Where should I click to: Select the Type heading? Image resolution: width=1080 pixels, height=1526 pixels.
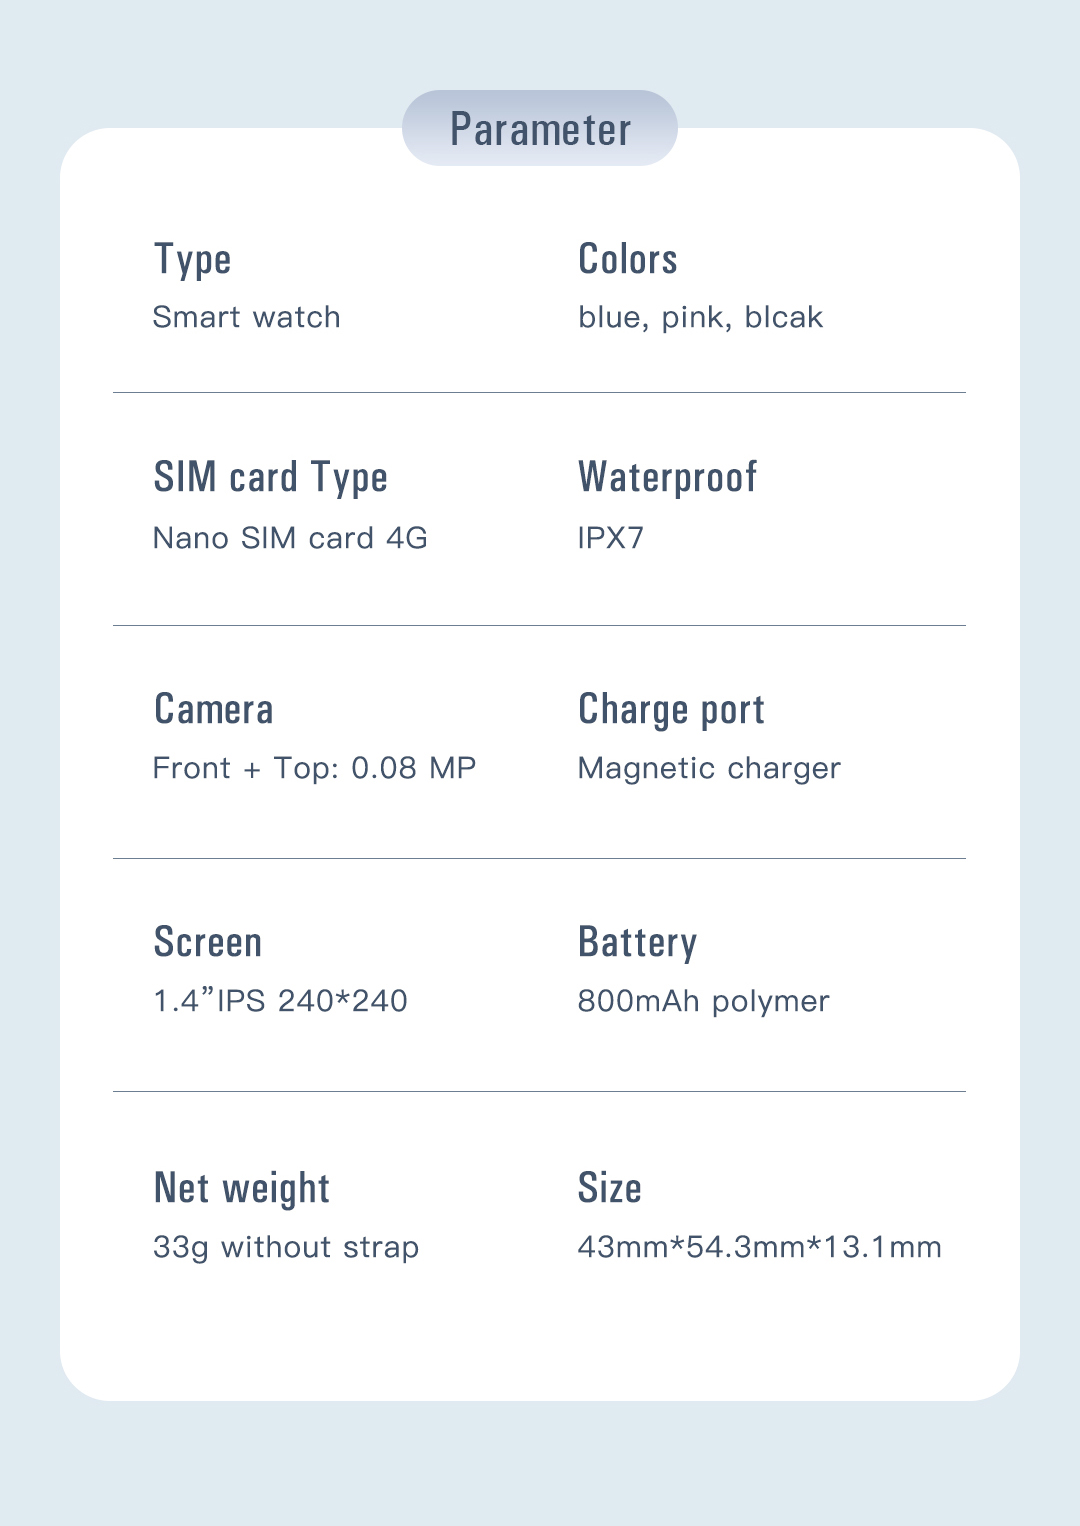tap(192, 260)
